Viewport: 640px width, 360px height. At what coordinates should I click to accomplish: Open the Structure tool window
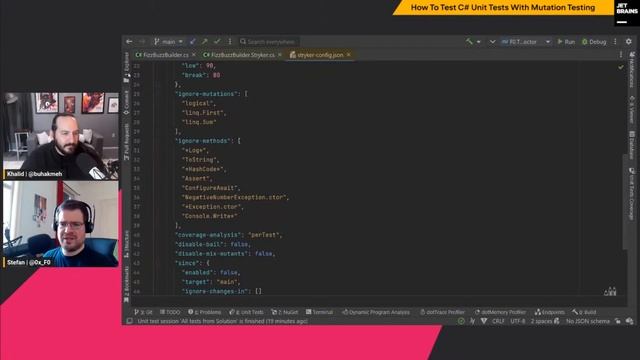pyautogui.click(x=127, y=244)
